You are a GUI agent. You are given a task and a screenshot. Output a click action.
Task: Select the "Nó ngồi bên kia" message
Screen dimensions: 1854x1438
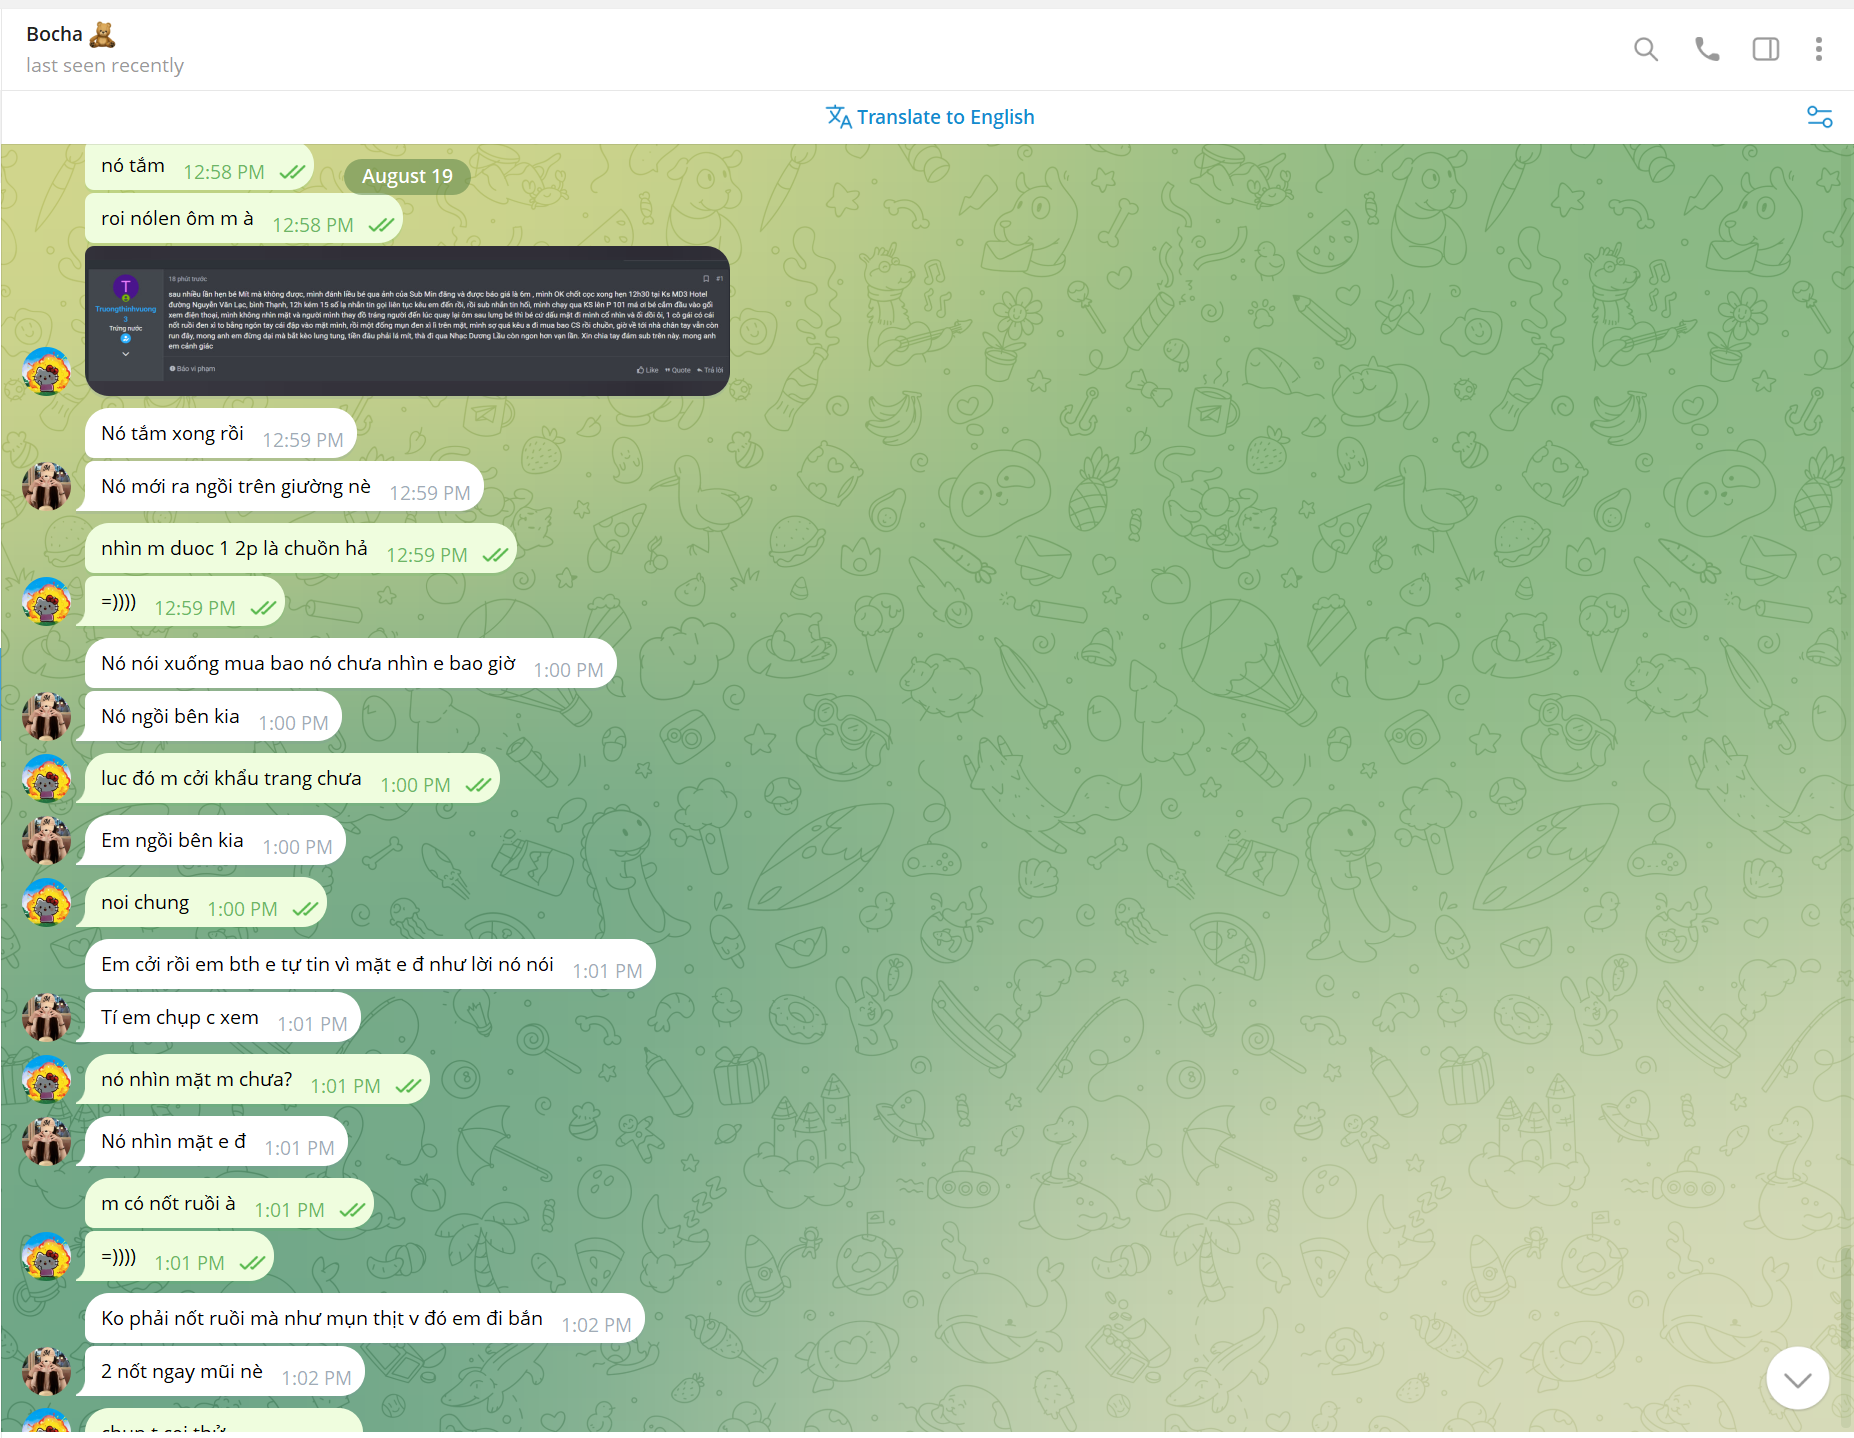pyautogui.click(x=213, y=717)
